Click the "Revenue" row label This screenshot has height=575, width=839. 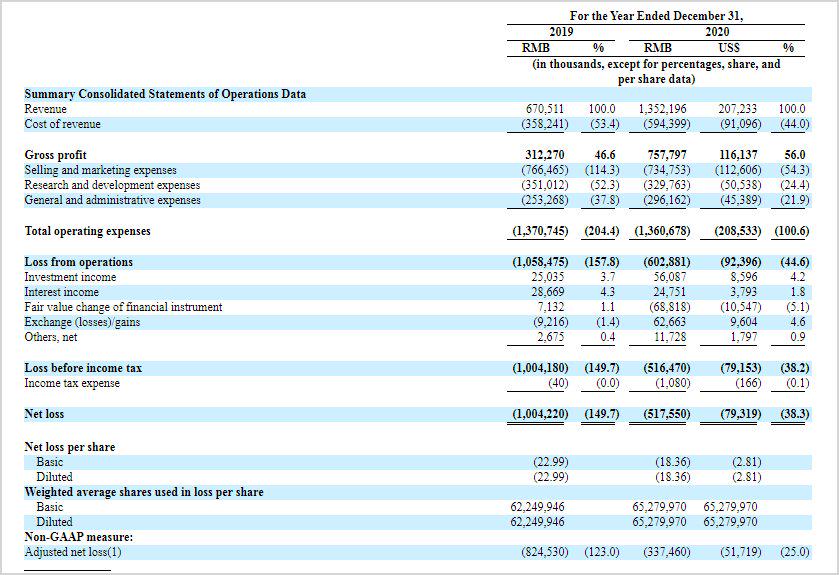click(x=46, y=109)
